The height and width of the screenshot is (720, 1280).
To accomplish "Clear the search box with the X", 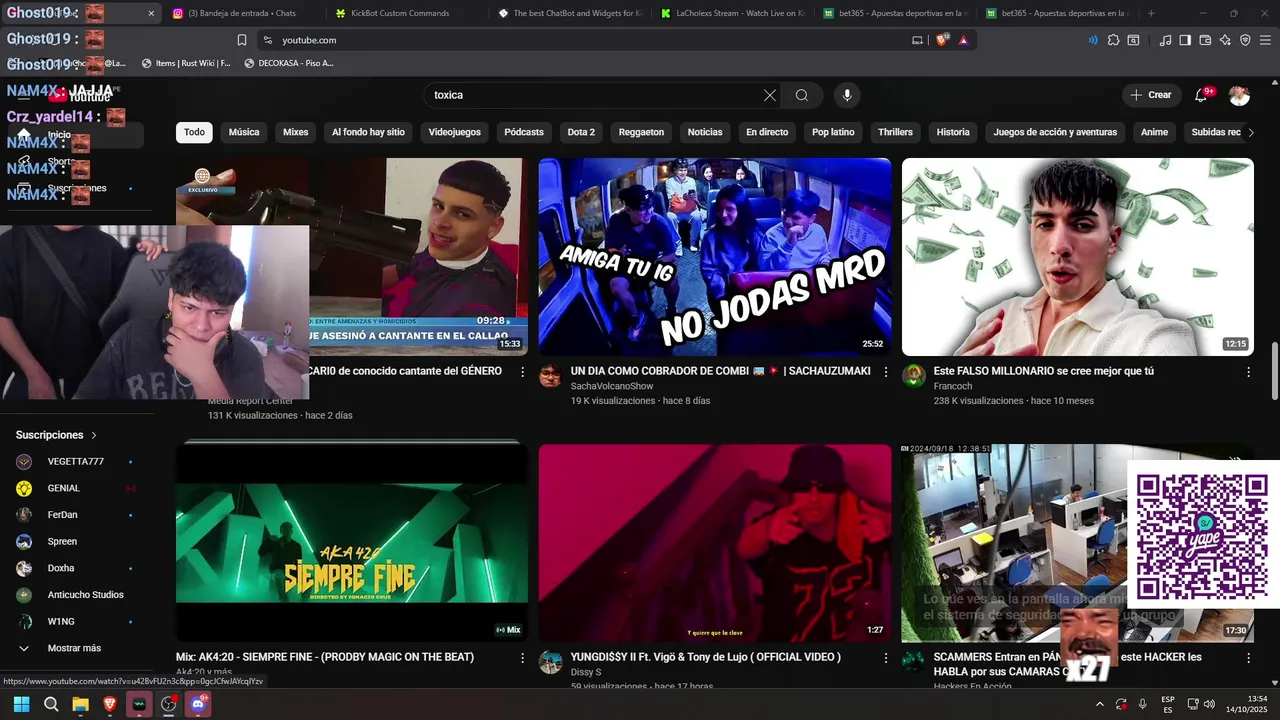I will click(769, 95).
